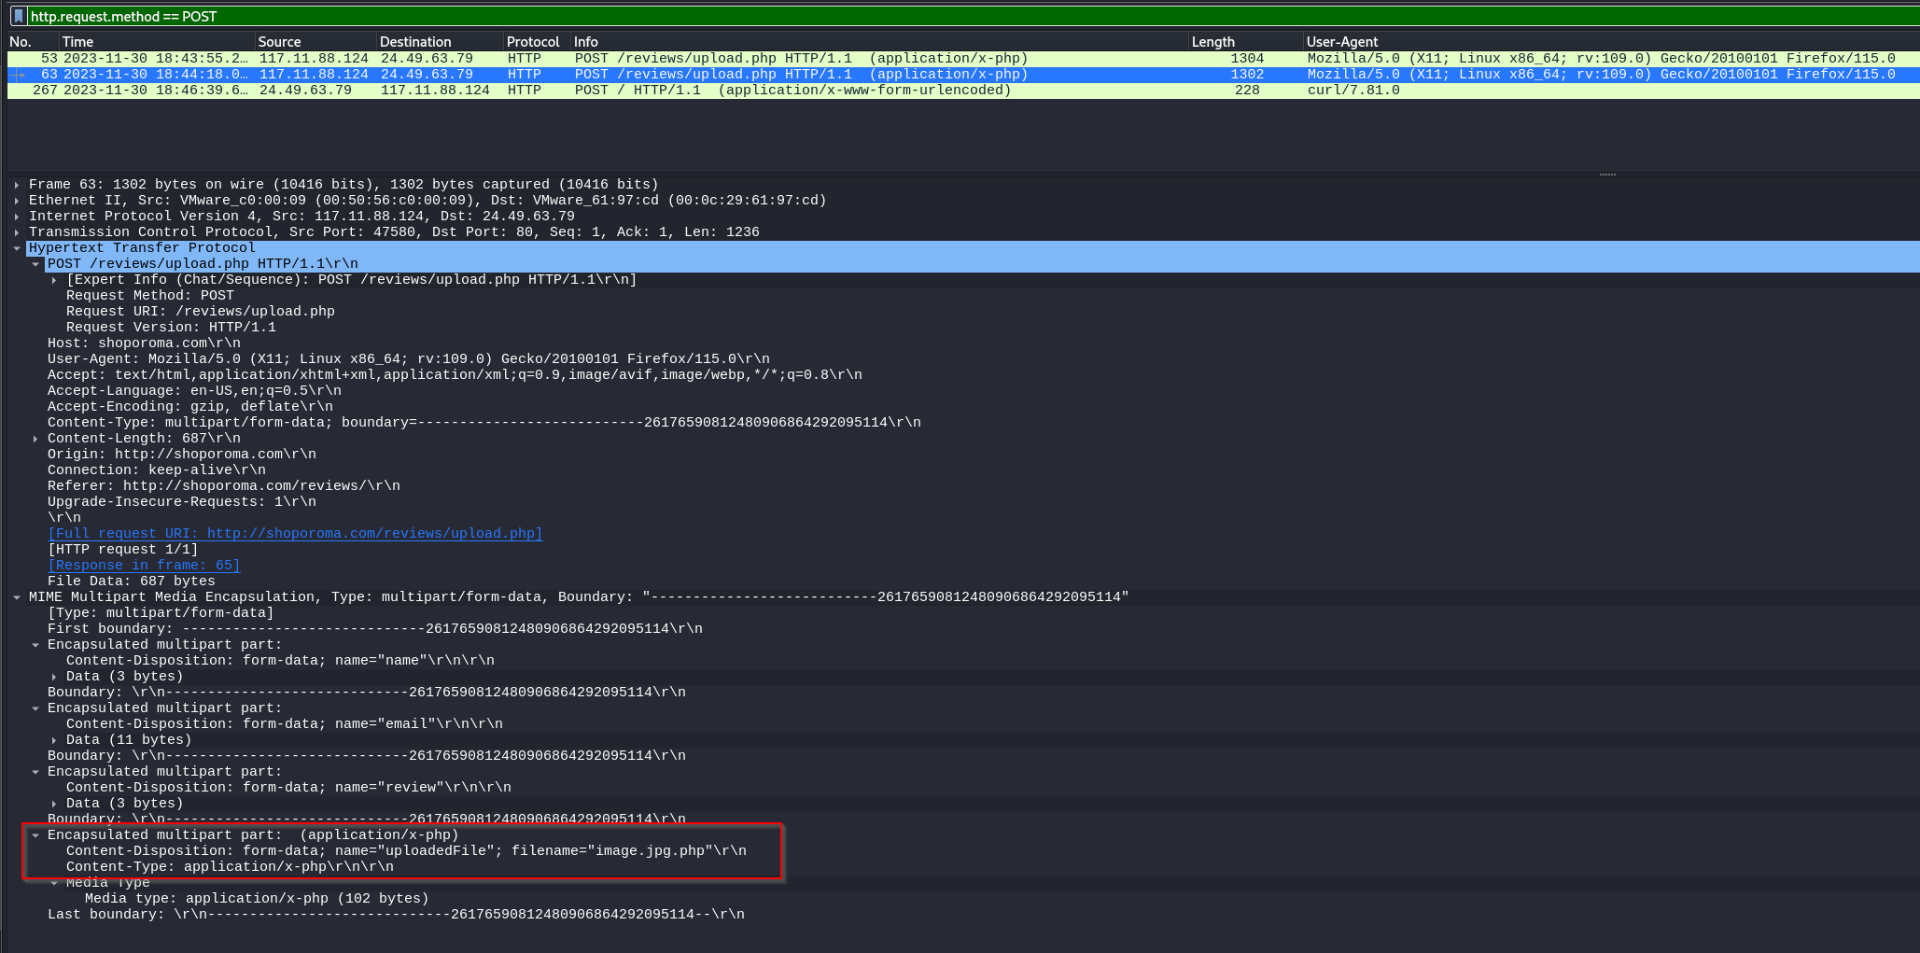
Task: Collapse the MIME Multipart Media Encapsulation section
Action: (17, 598)
